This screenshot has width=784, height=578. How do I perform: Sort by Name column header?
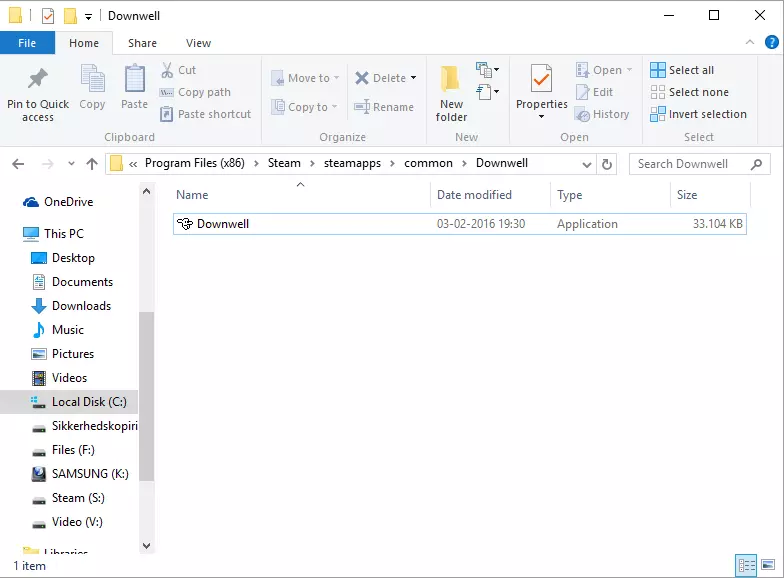coord(300,194)
